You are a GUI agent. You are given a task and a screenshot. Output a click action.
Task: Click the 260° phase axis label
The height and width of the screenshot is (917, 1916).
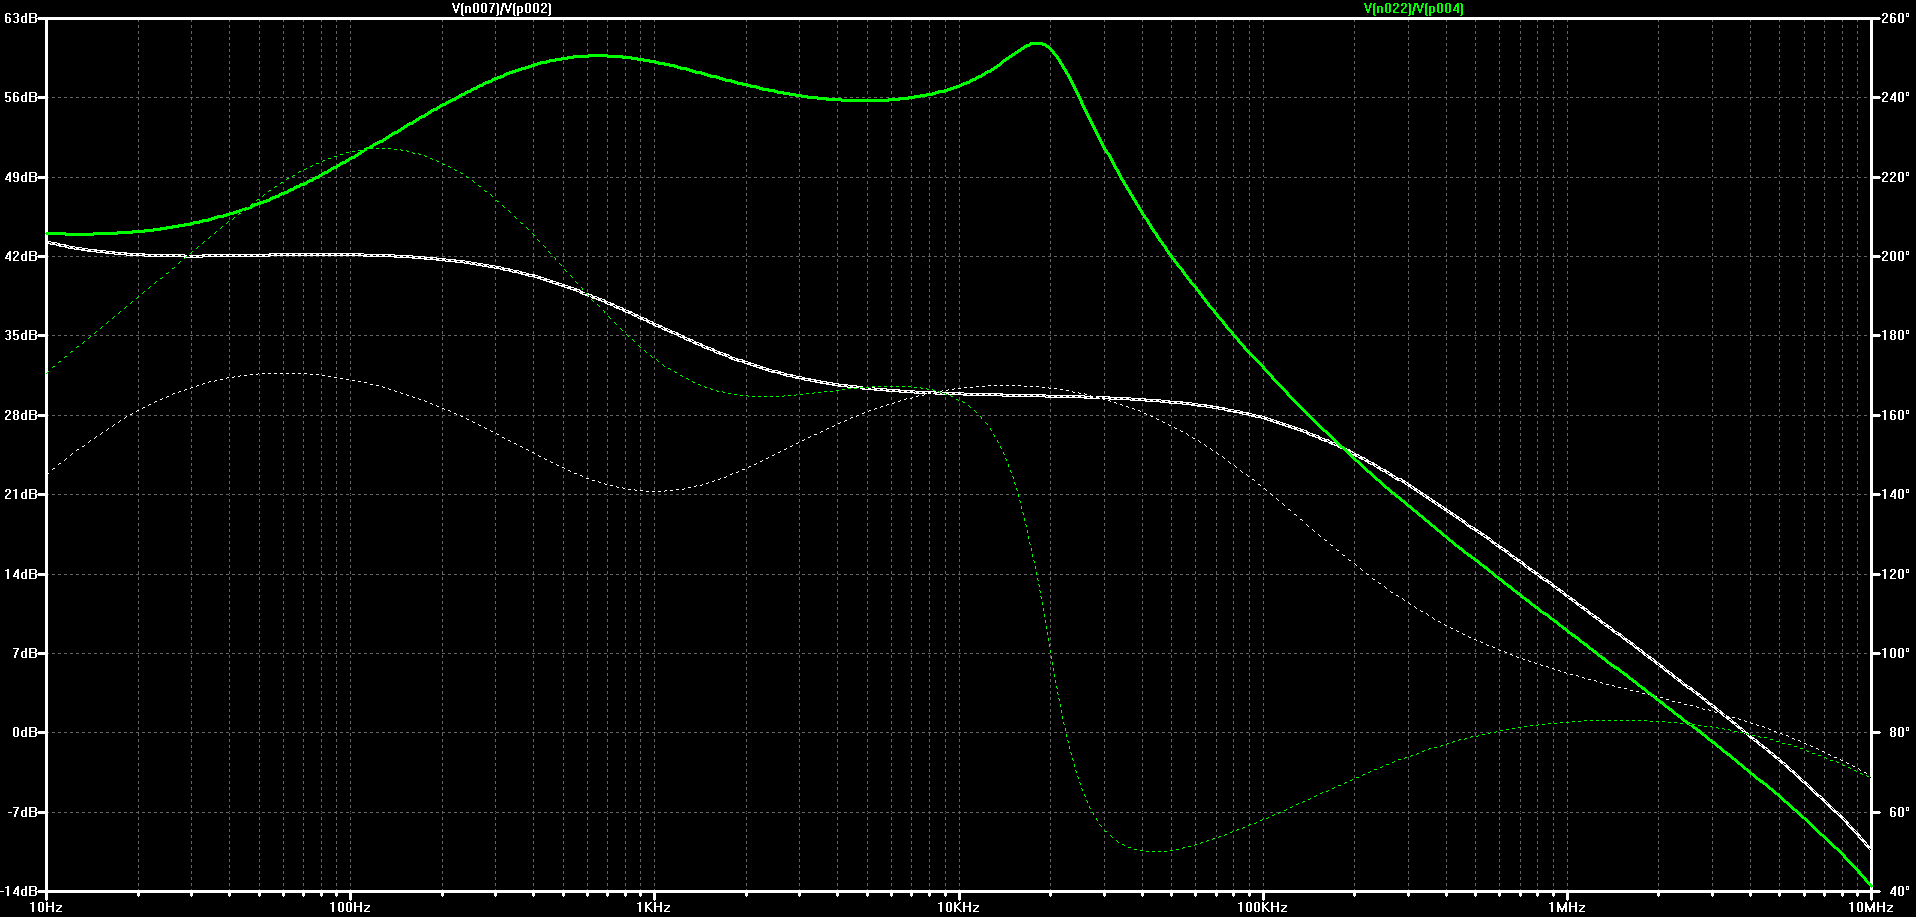(1895, 18)
